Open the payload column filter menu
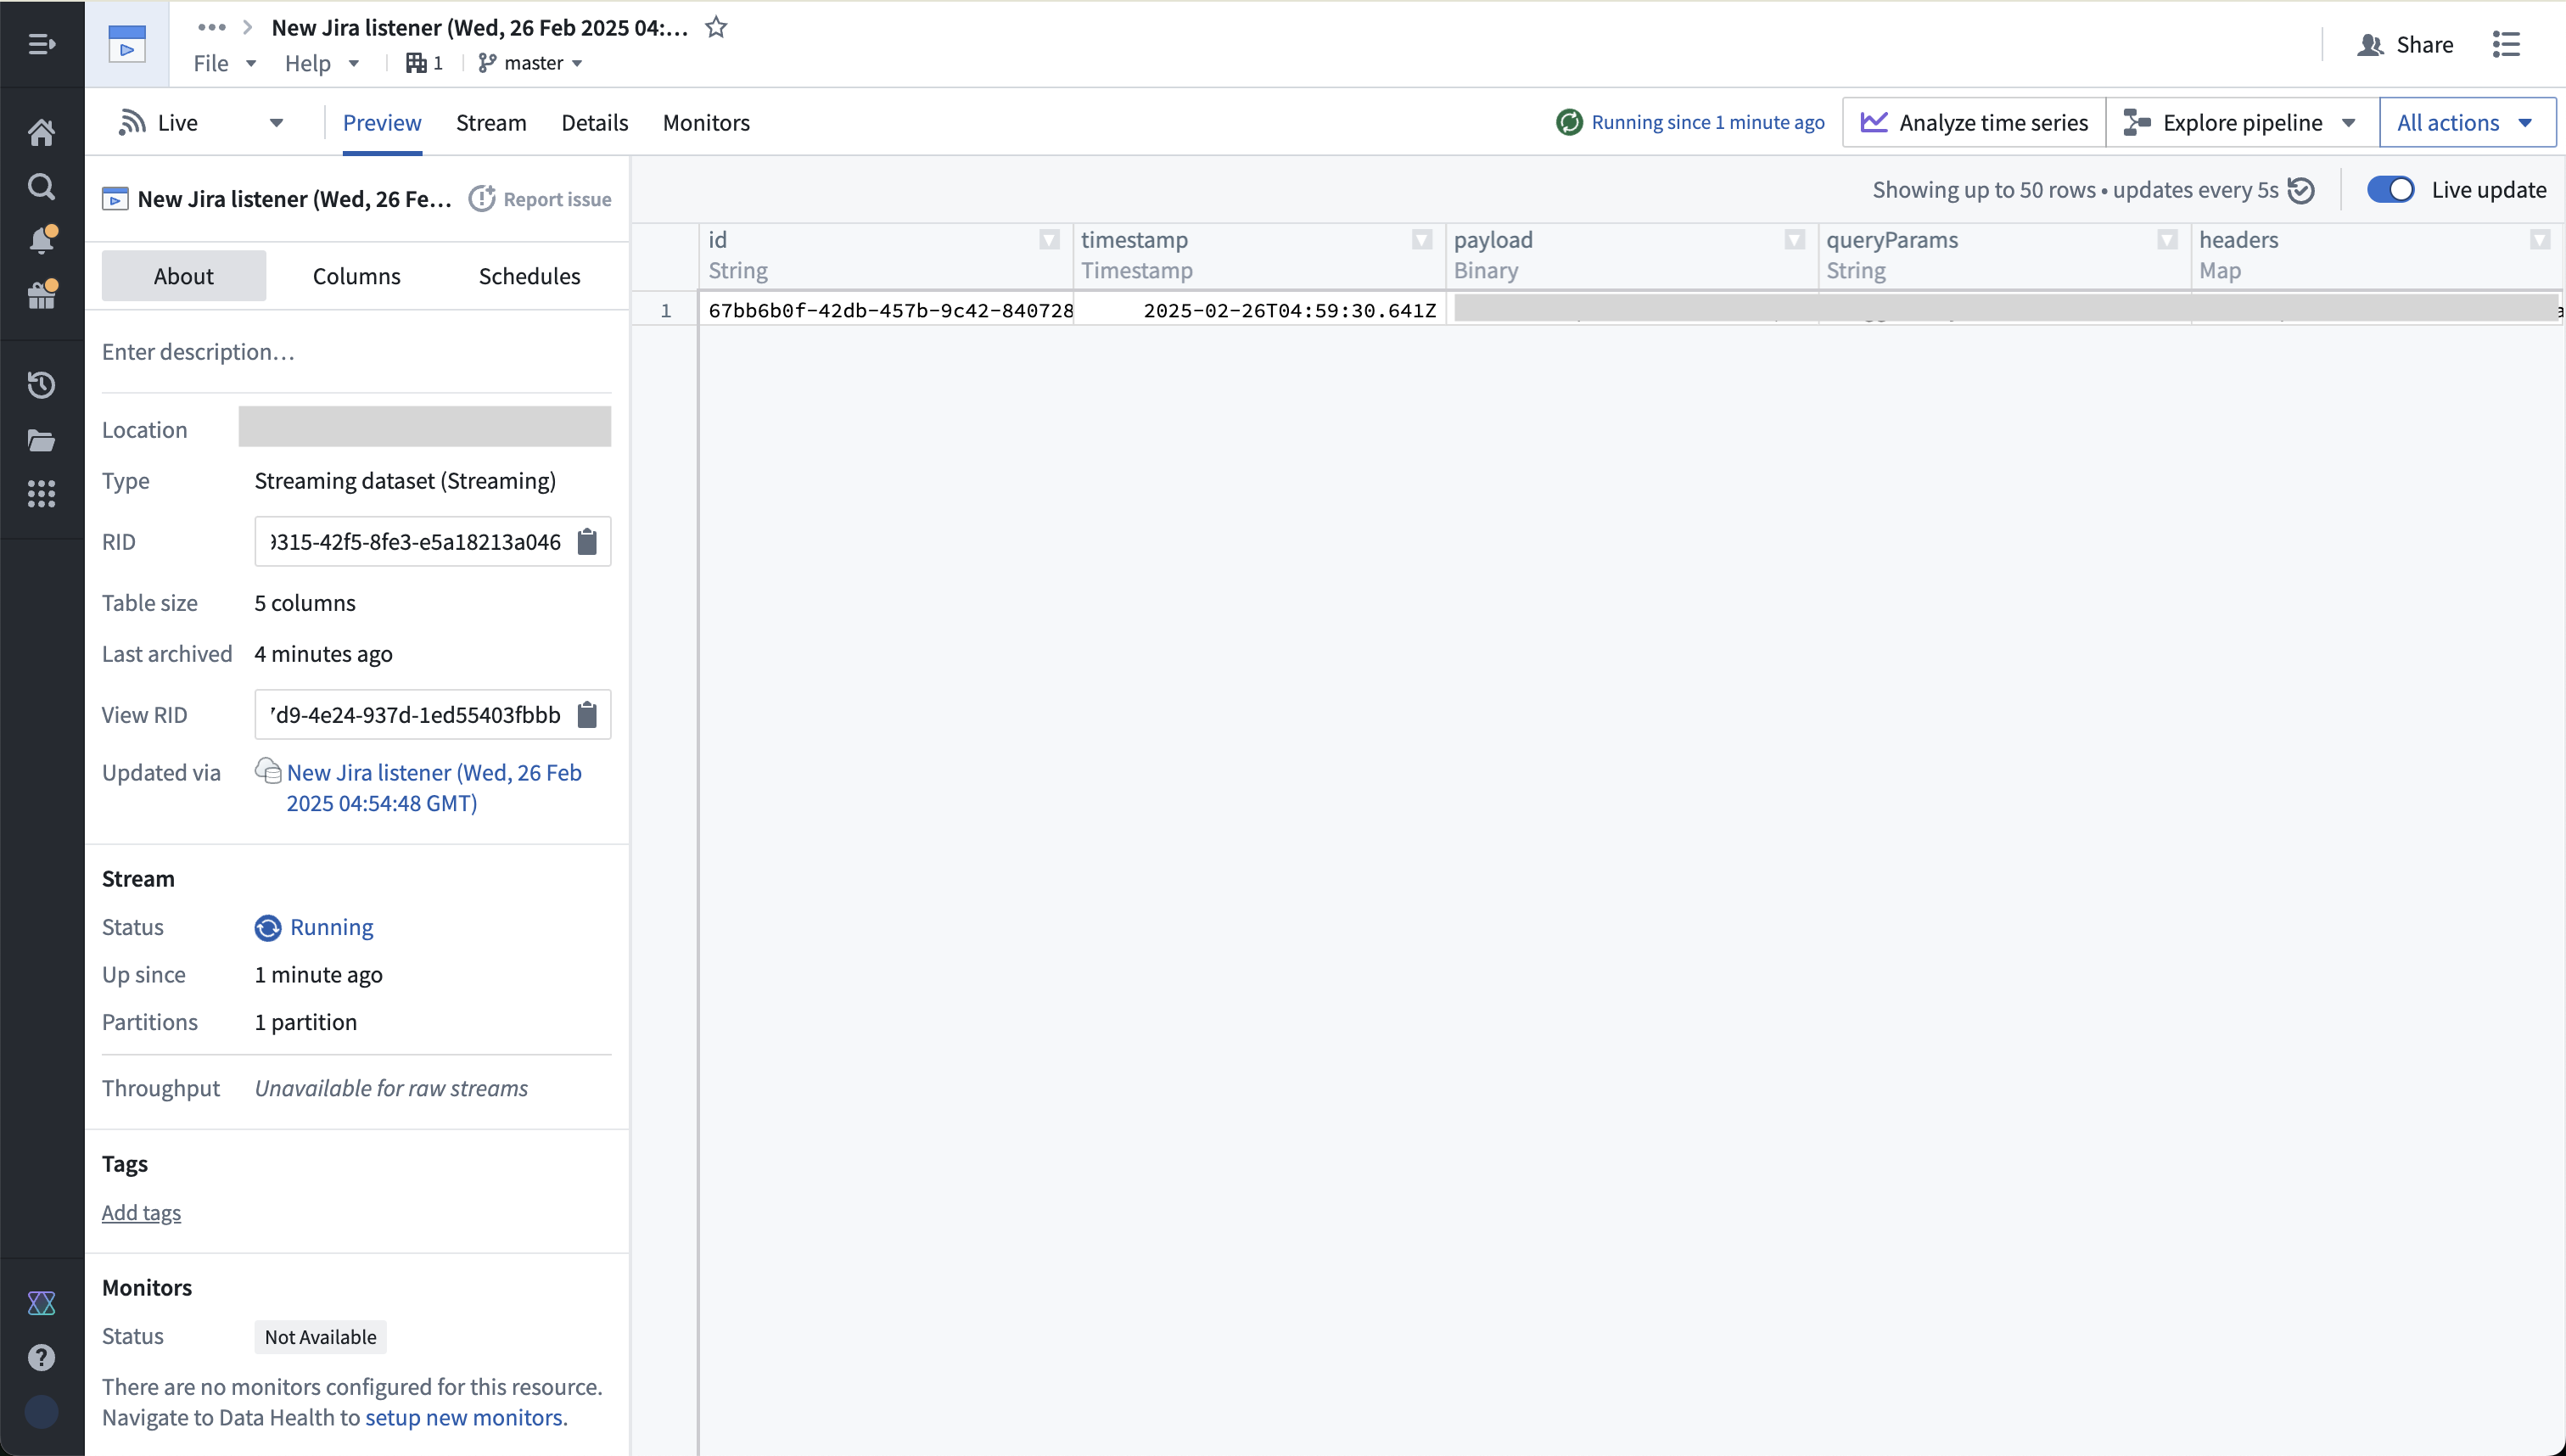This screenshot has width=2566, height=1456. click(x=1795, y=240)
